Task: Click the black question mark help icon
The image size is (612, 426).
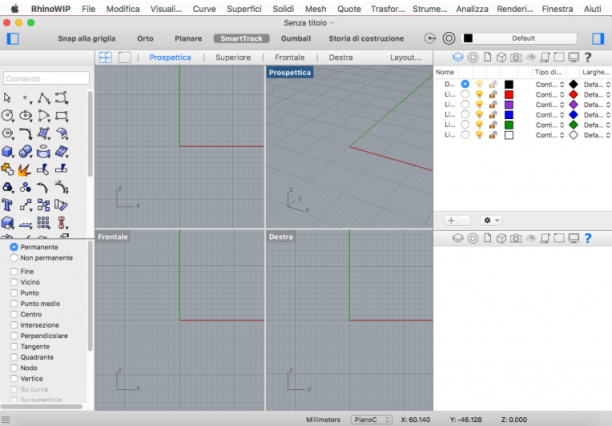Action: pyautogui.click(x=588, y=57)
